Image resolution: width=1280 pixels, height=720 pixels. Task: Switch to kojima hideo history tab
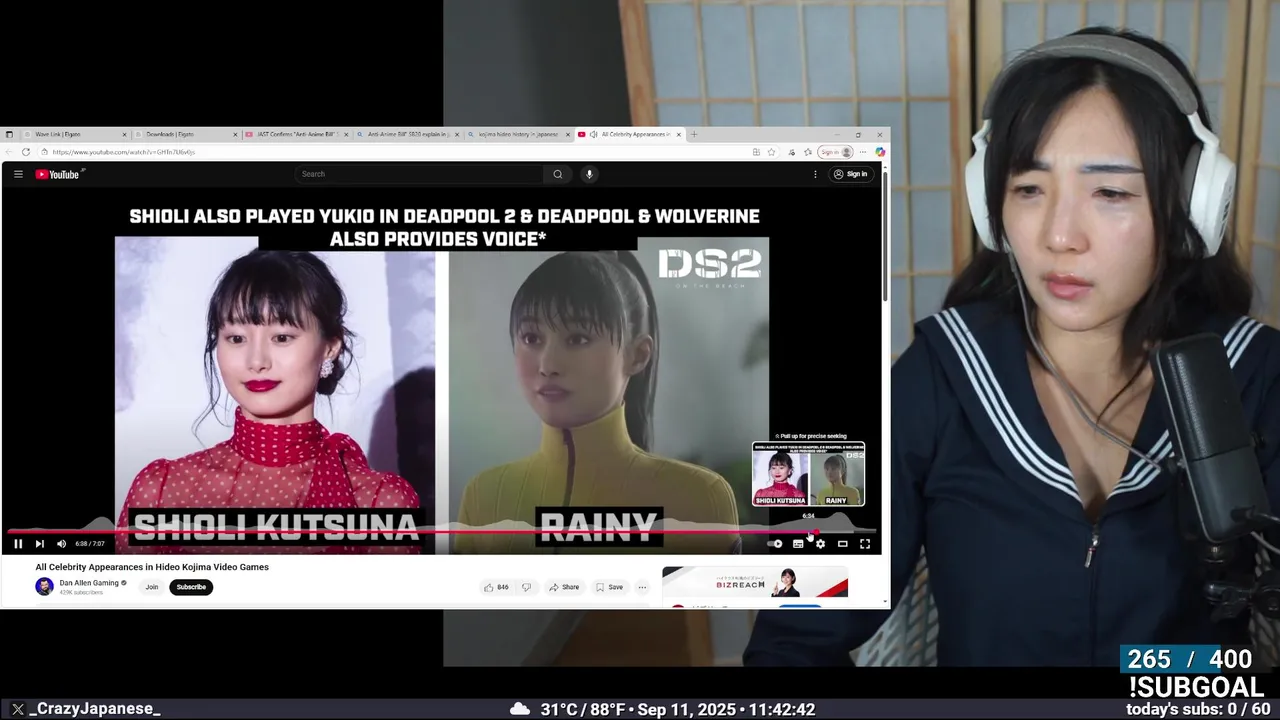coord(518,134)
